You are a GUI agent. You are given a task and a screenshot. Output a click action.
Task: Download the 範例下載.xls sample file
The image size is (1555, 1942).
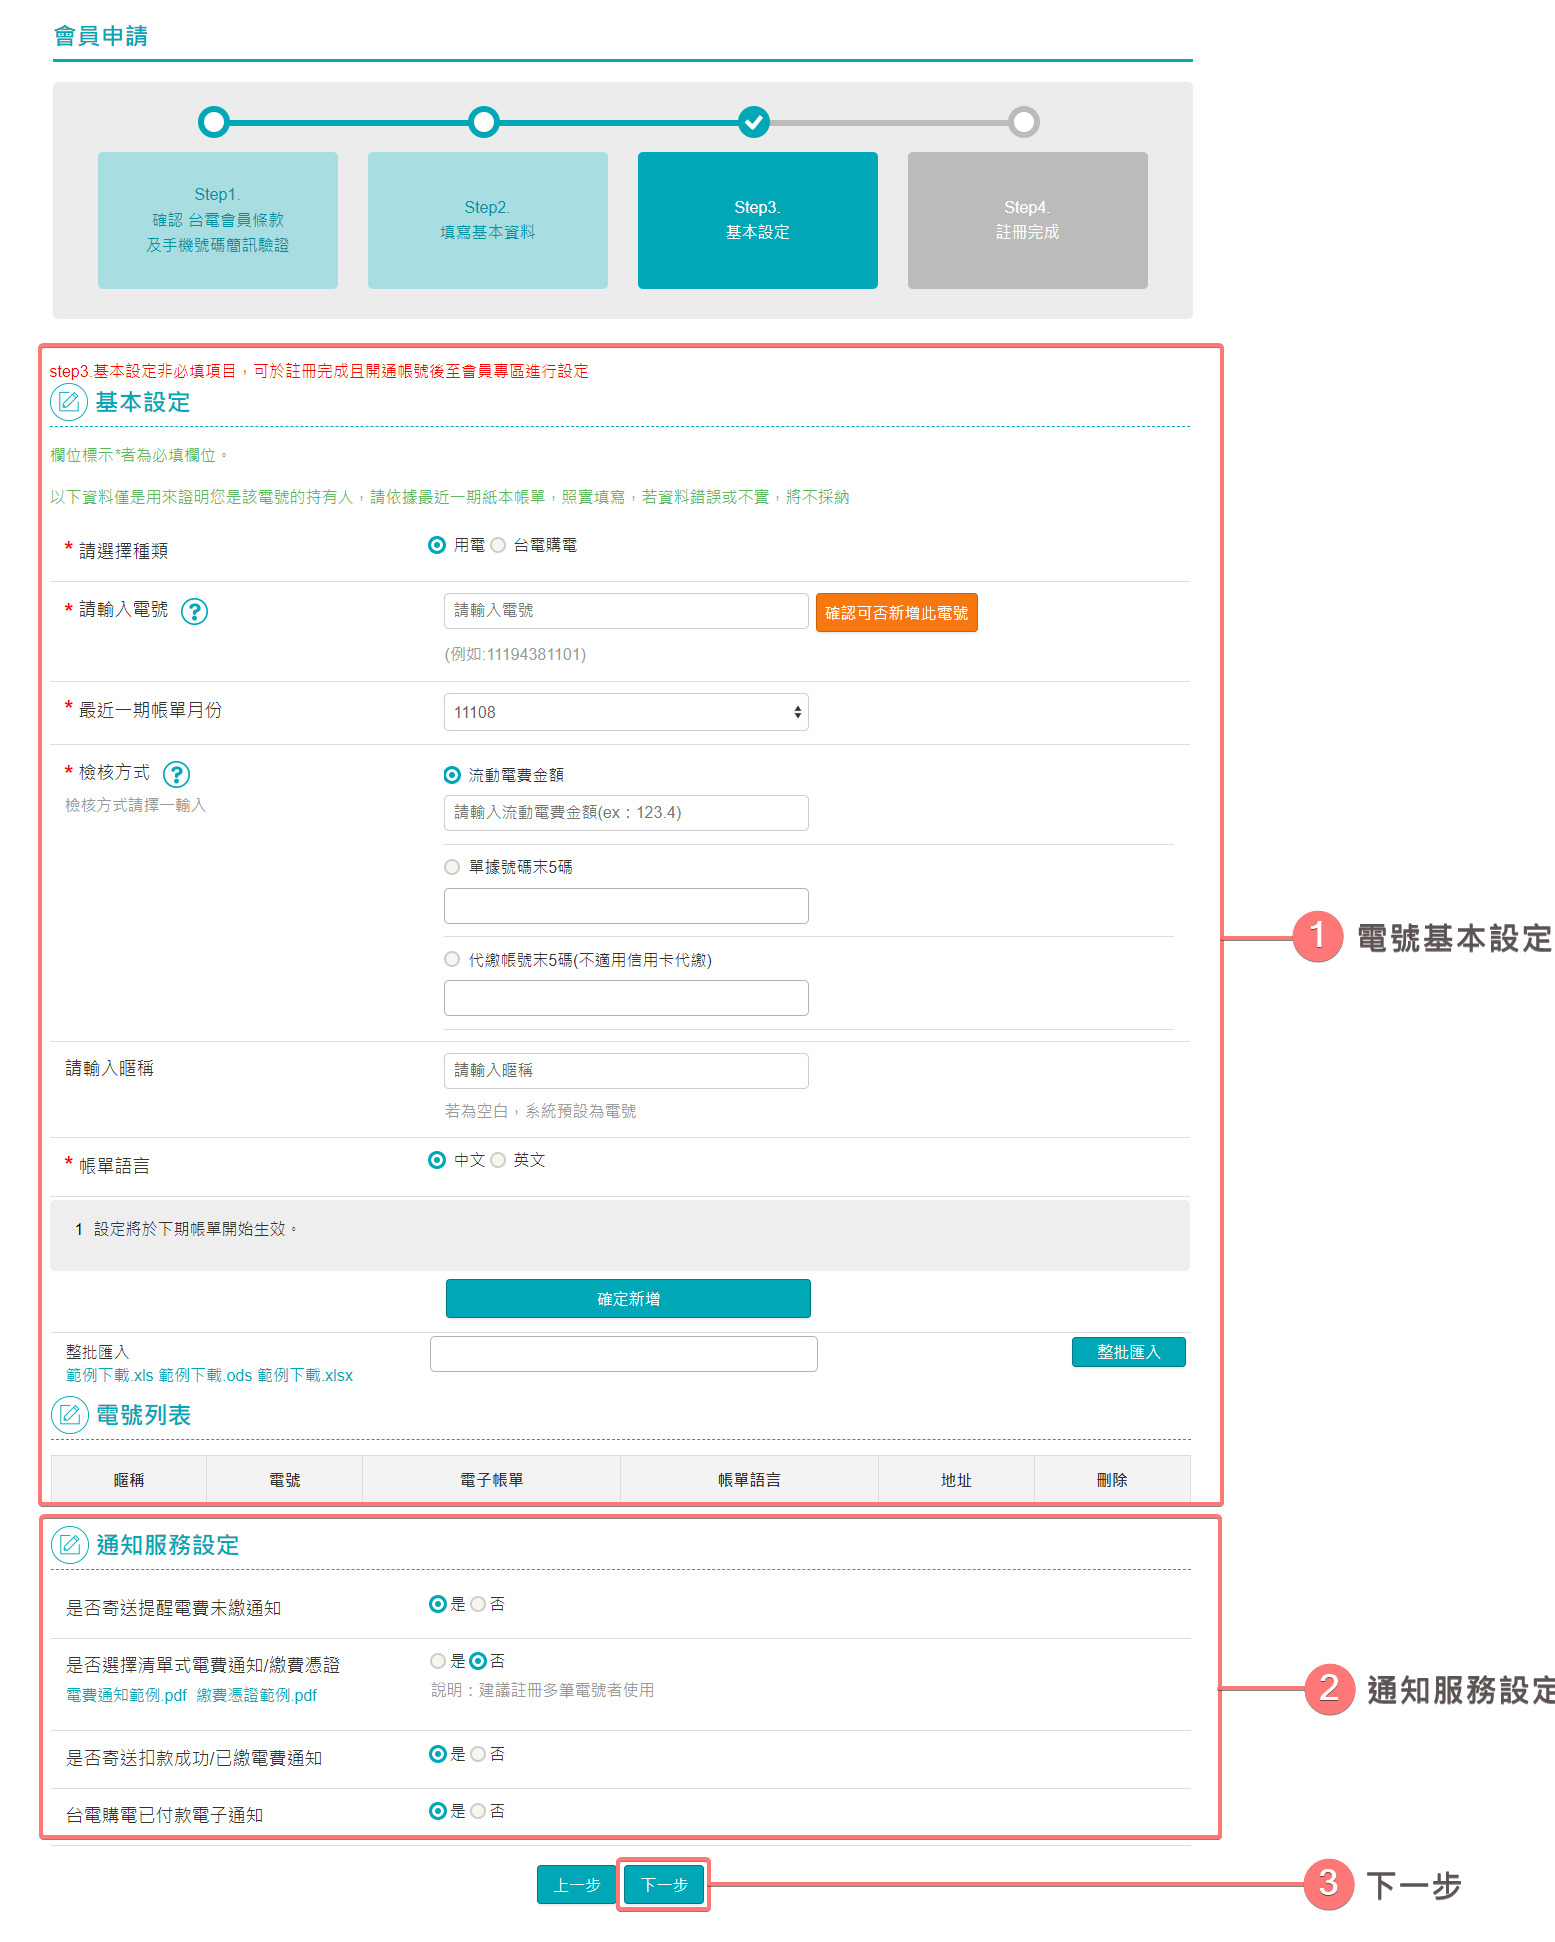pos(110,1376)
